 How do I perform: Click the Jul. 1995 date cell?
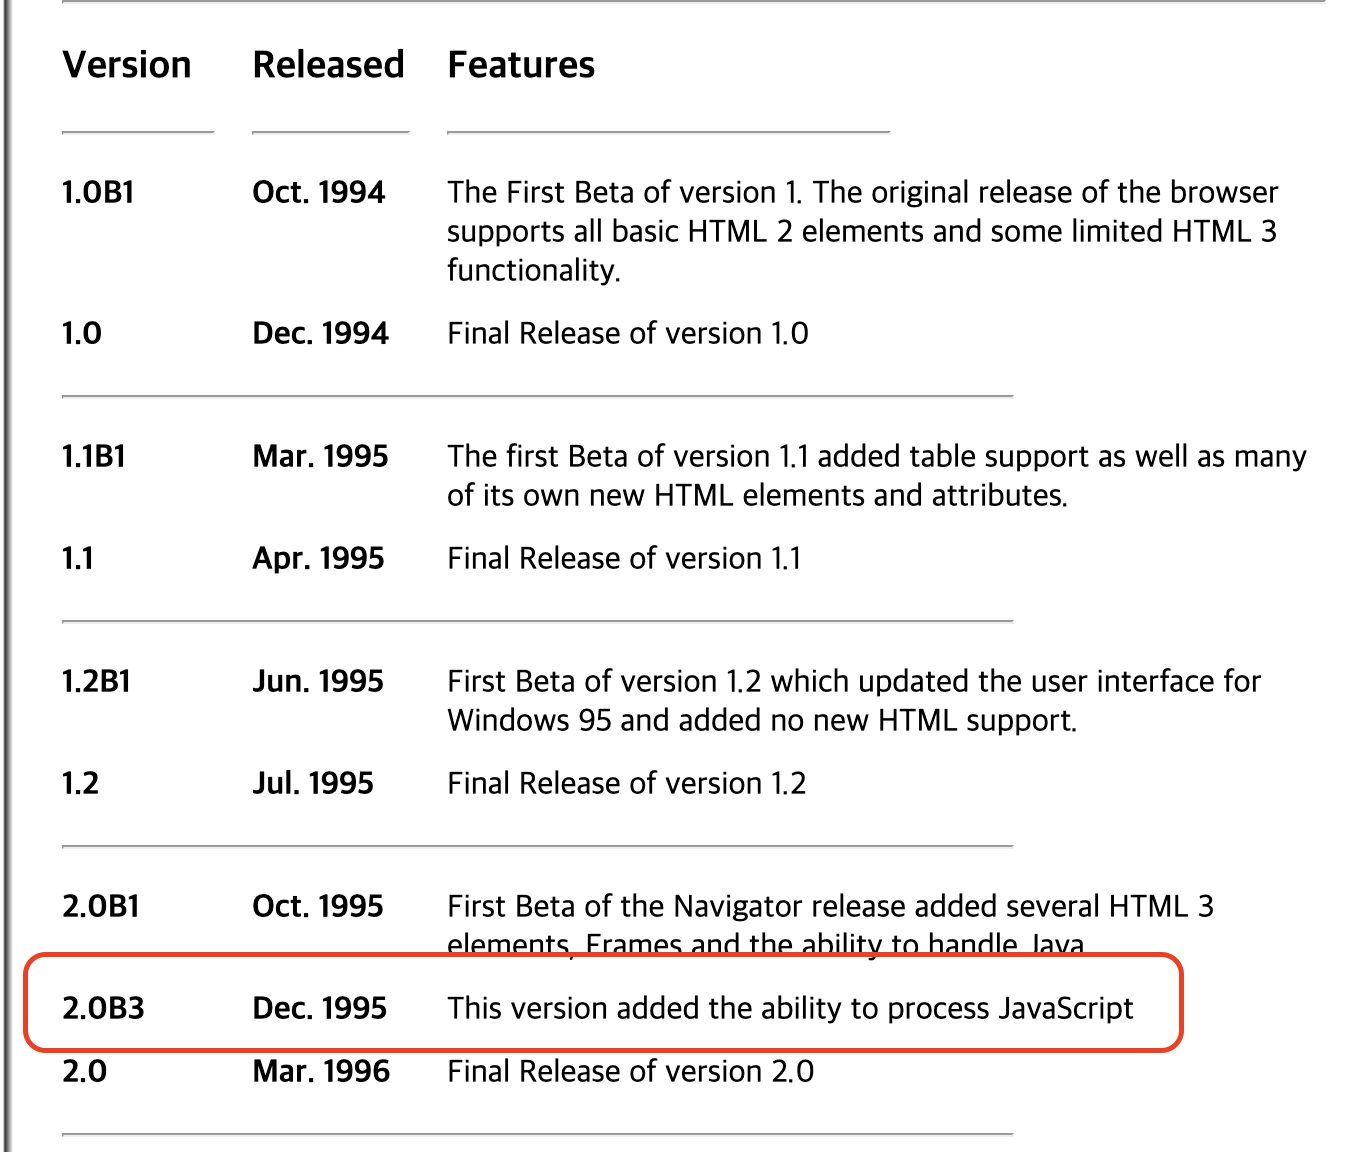click(x=313, y=783)
